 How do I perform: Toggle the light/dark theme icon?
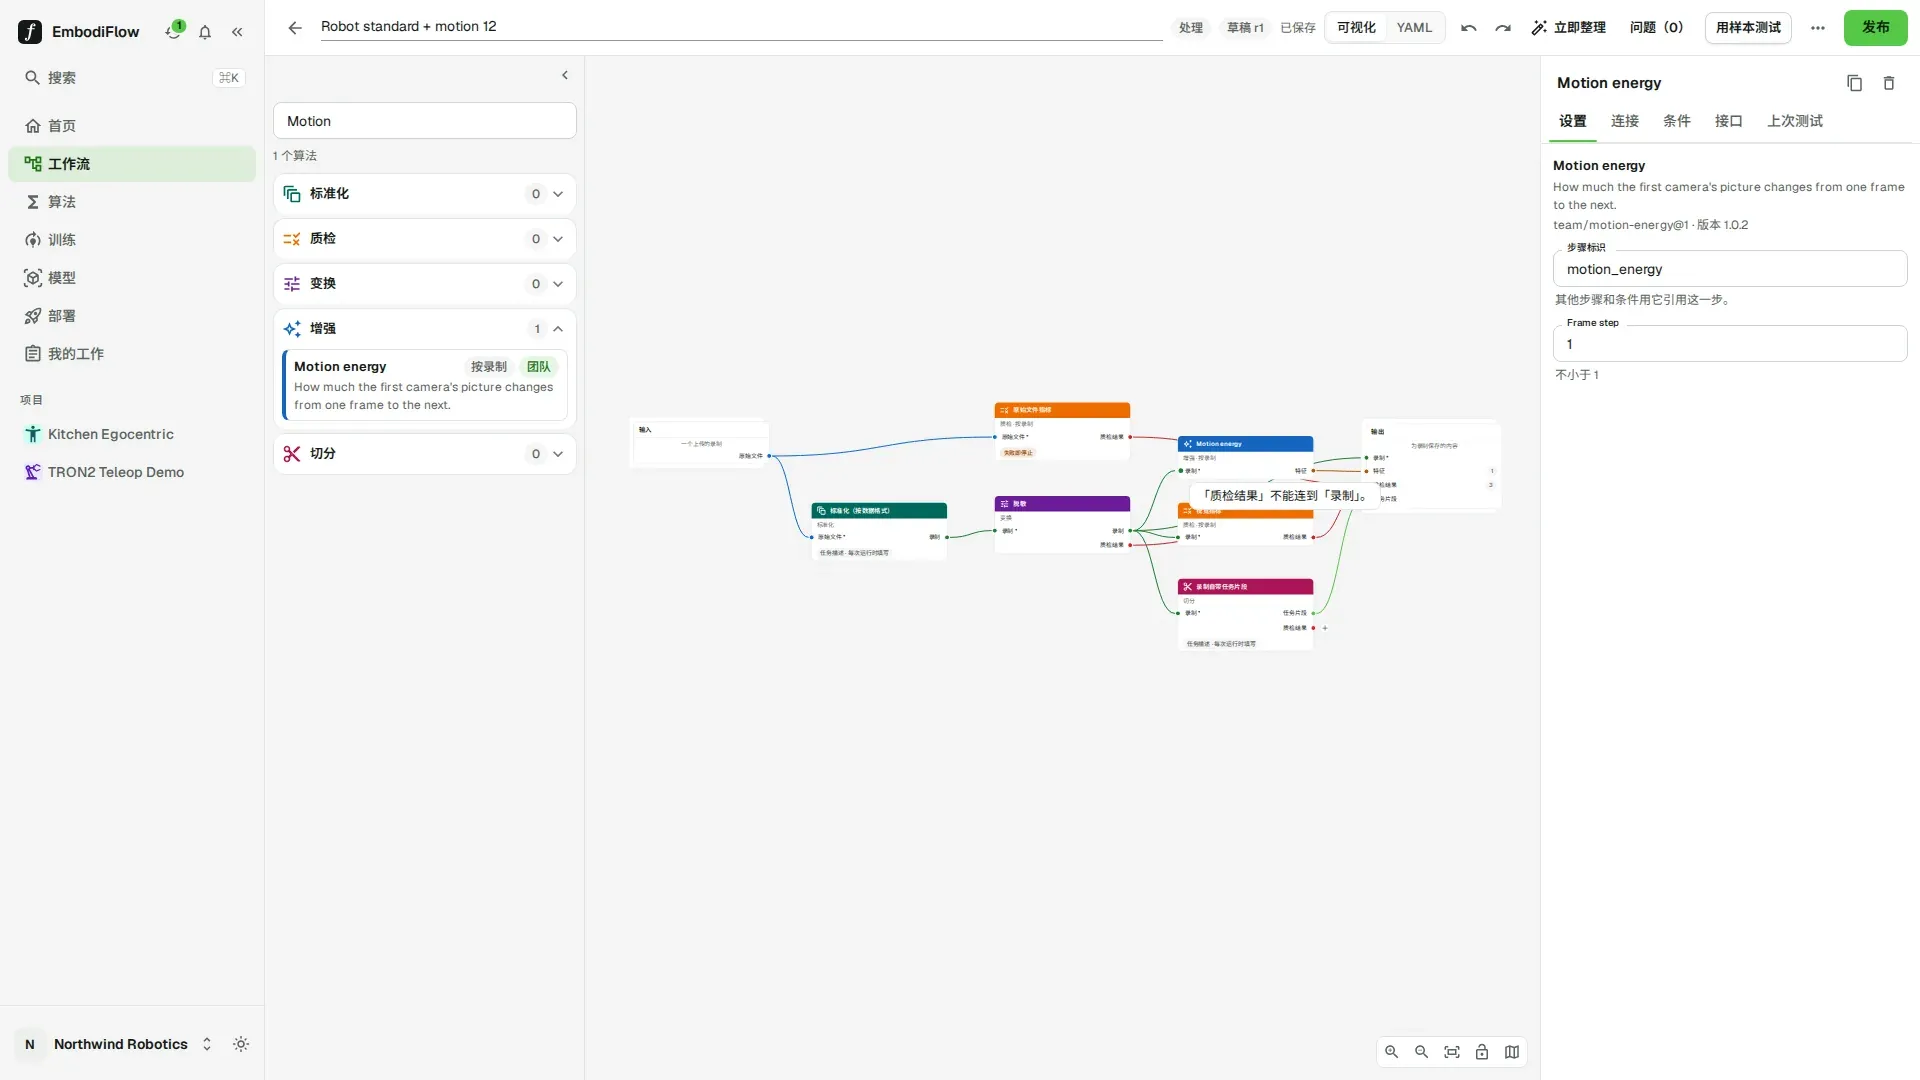[x=241, y=1044]
